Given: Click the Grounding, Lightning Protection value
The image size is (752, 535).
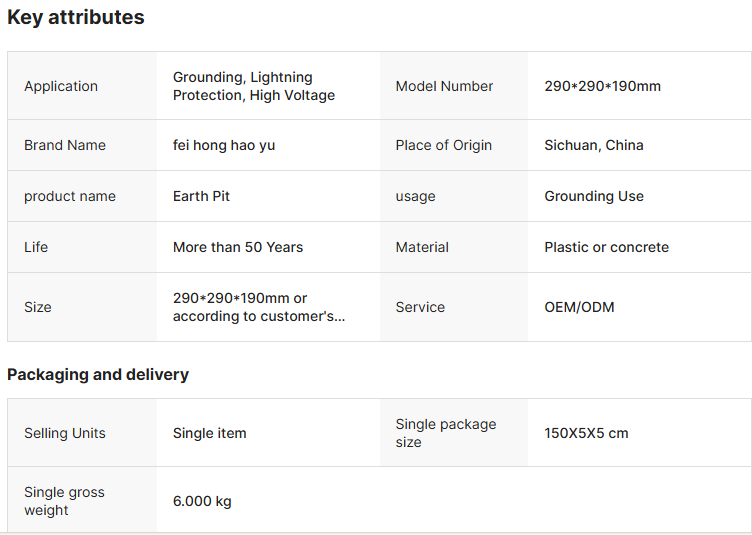Looking at the screenshot, I should pyautogui.click(x=254, y=86).
